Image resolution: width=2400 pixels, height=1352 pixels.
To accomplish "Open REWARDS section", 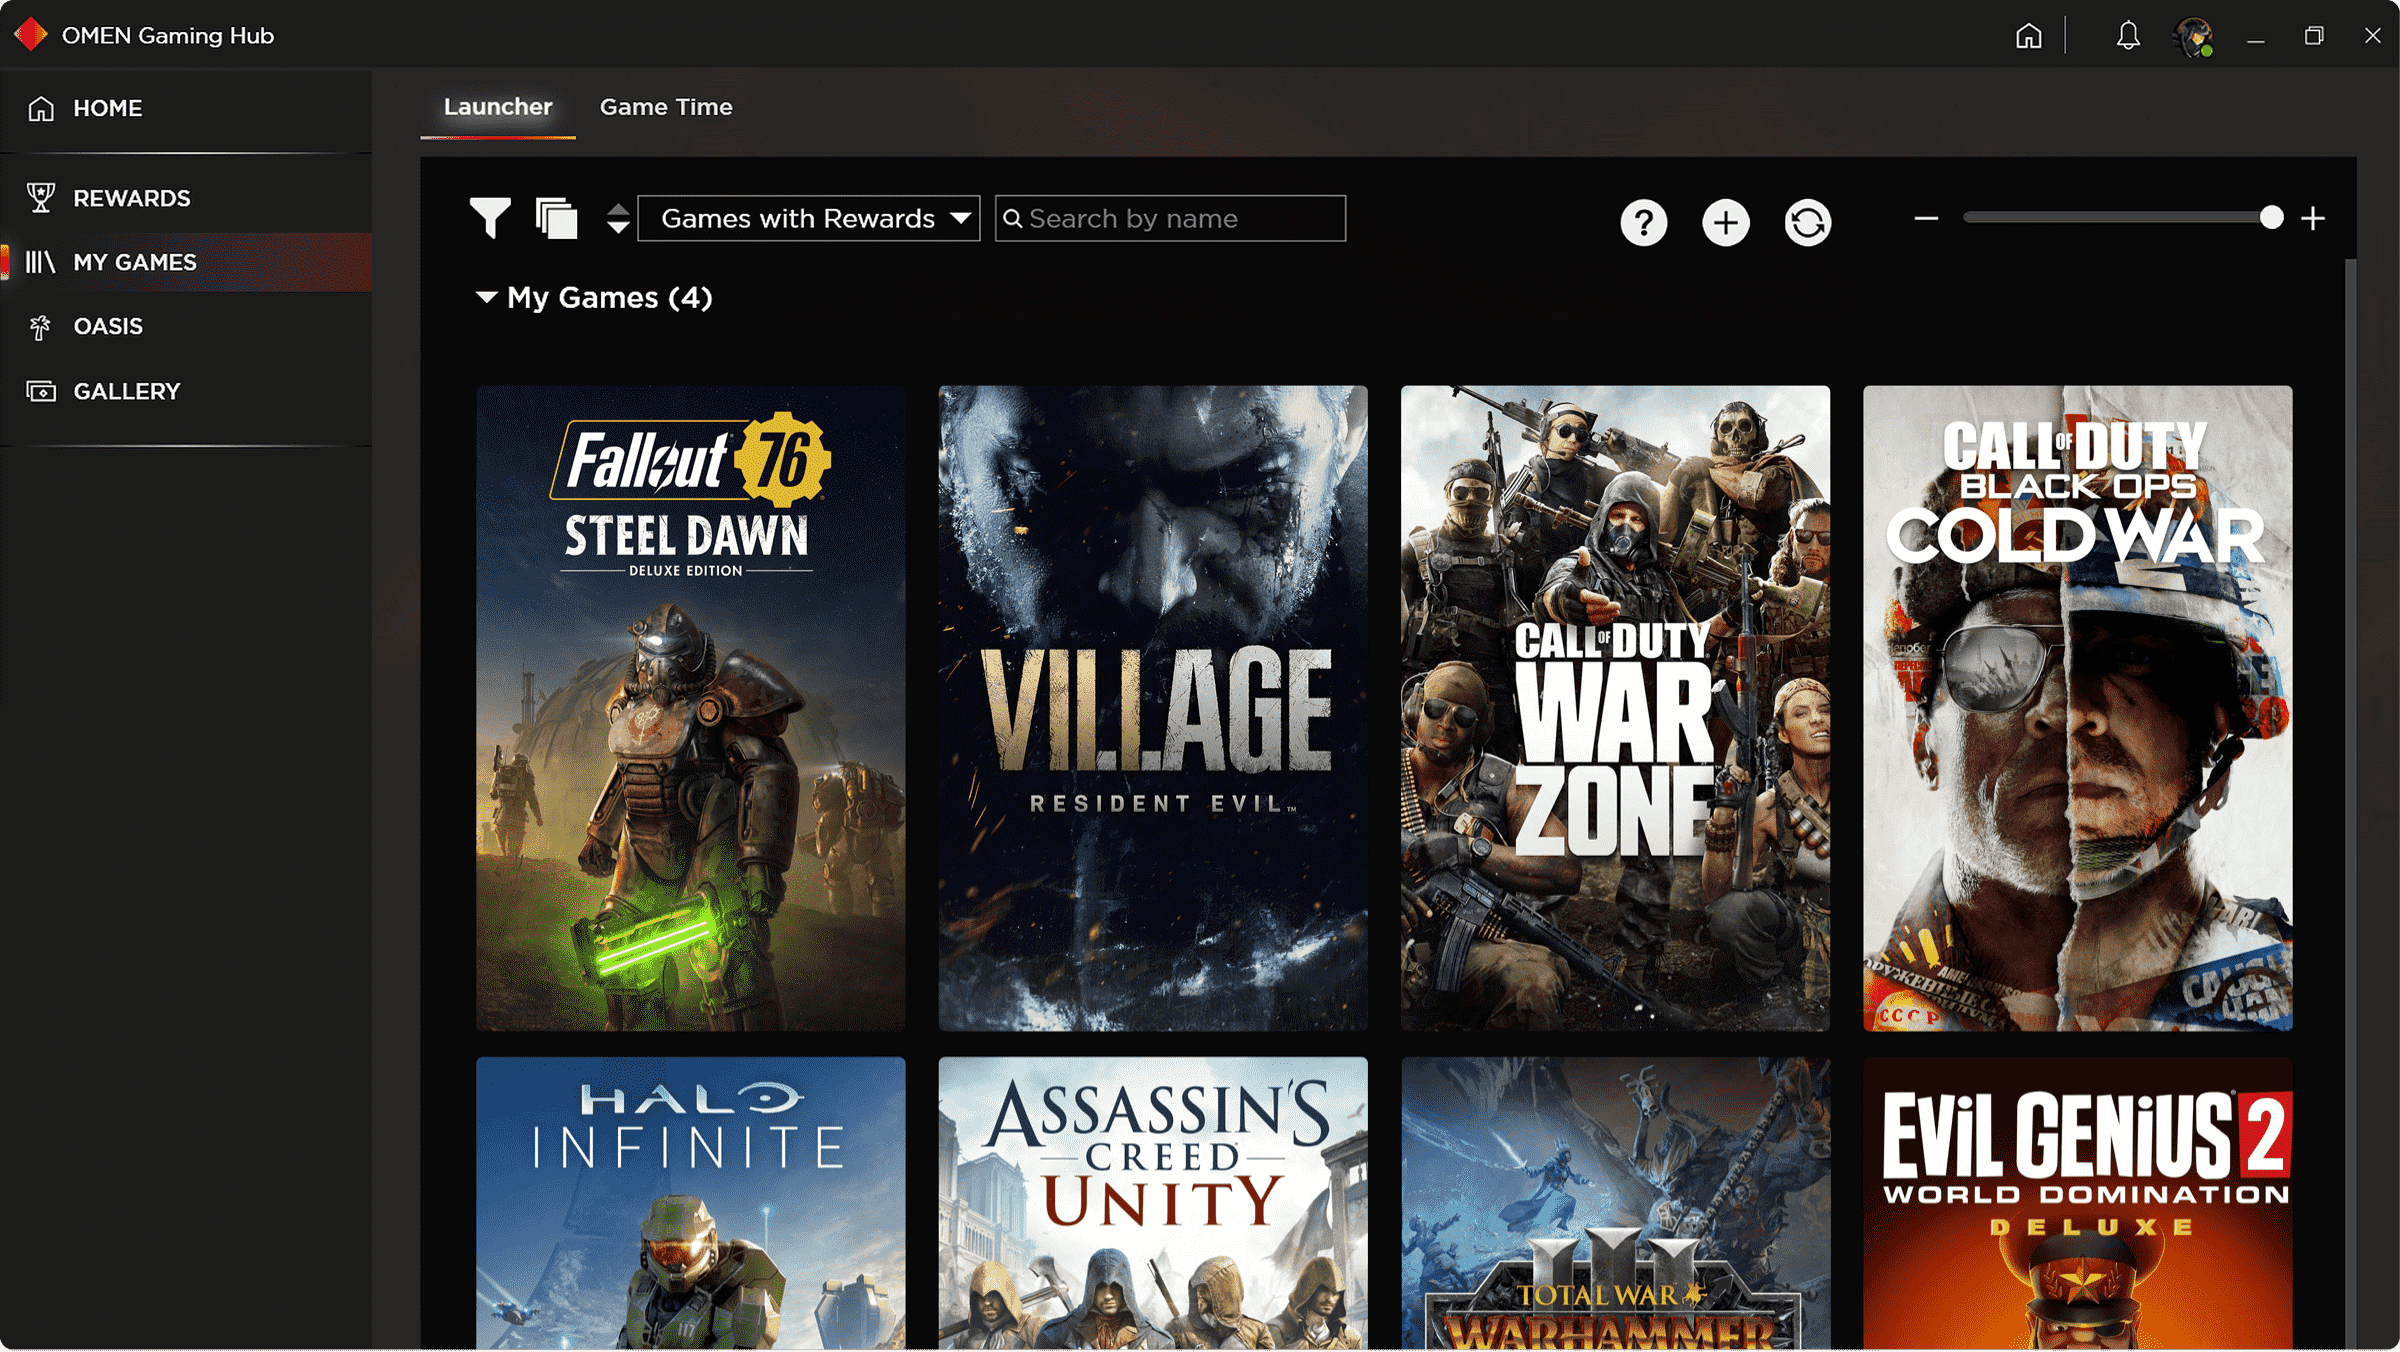I will point(186,198).
